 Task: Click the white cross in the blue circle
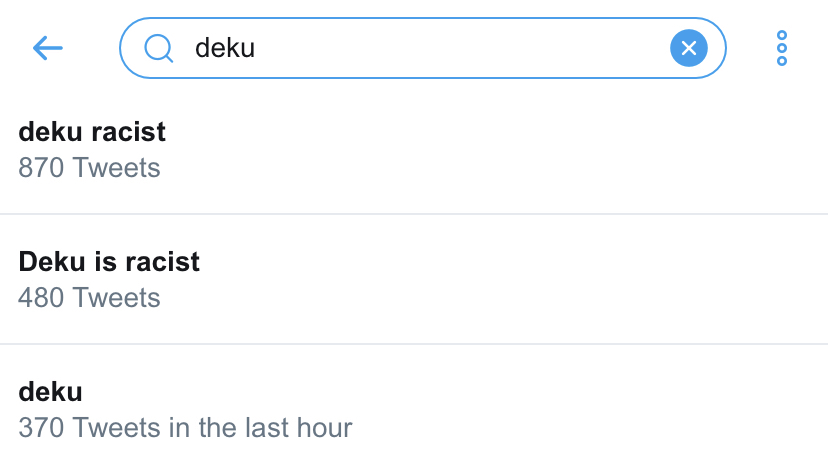point(689,48)
